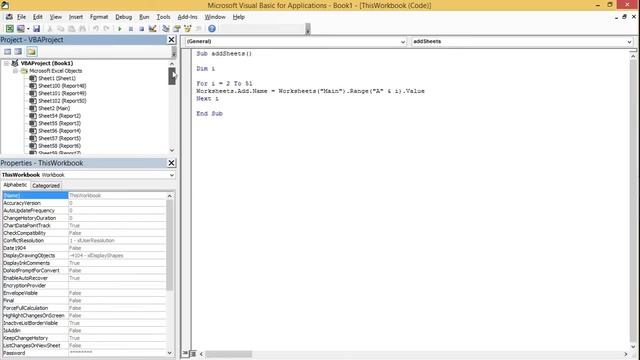
Task: Open the Help menu
Action: tap(238, 17)
